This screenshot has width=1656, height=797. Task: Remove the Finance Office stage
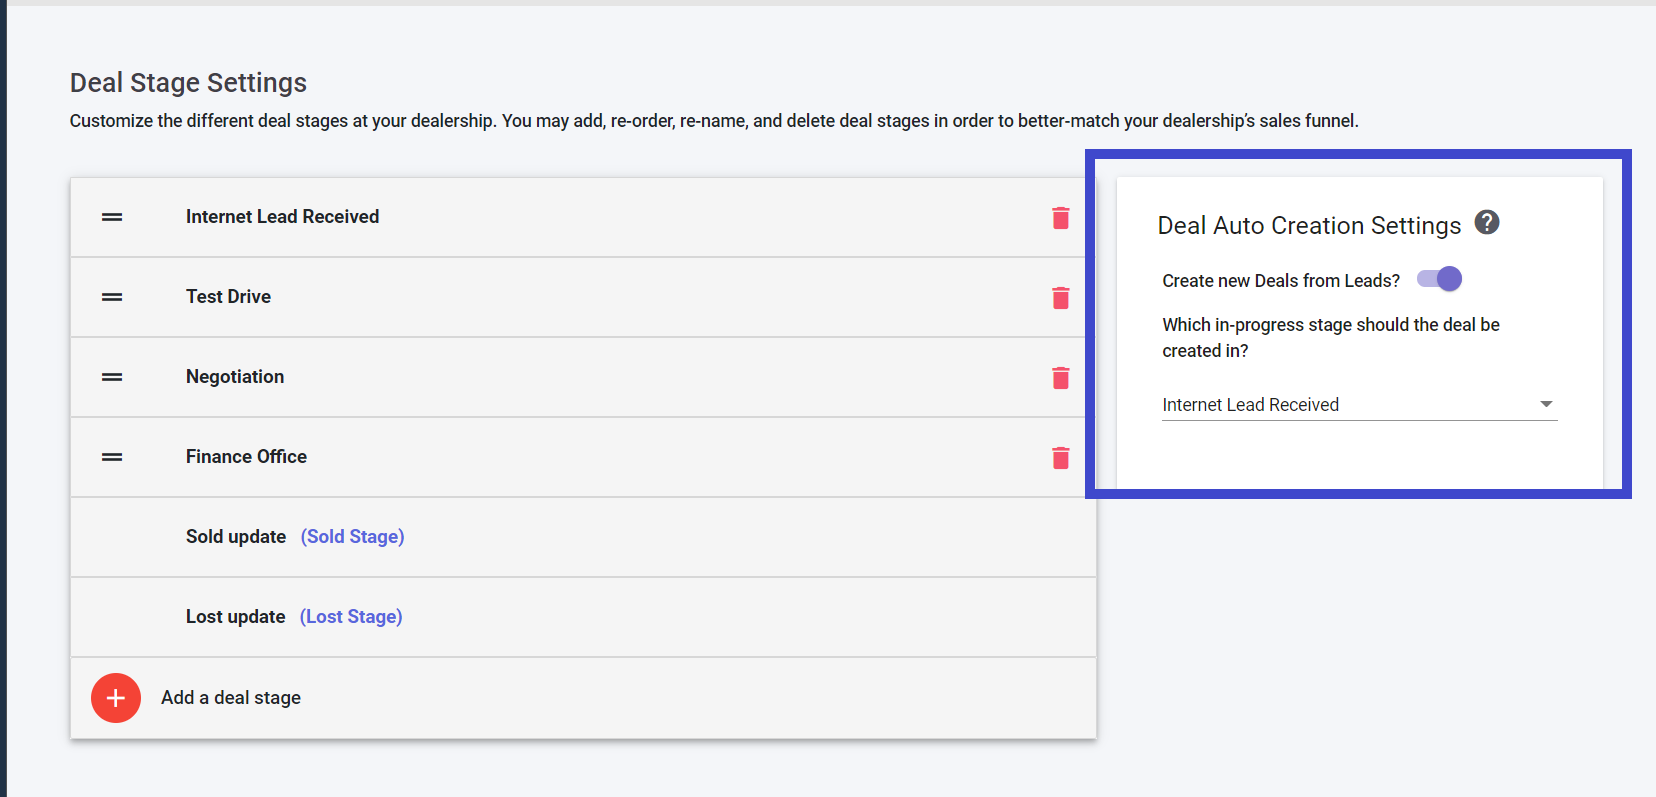(x=1060, y=458)
